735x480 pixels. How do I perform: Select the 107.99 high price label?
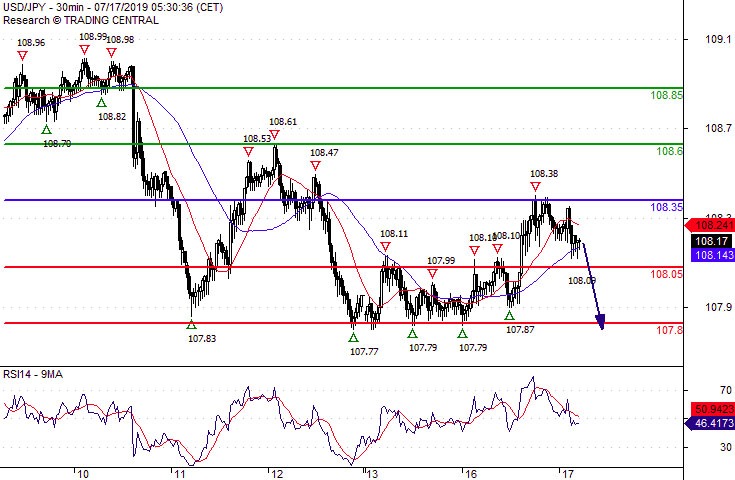[x=441, y=261]
